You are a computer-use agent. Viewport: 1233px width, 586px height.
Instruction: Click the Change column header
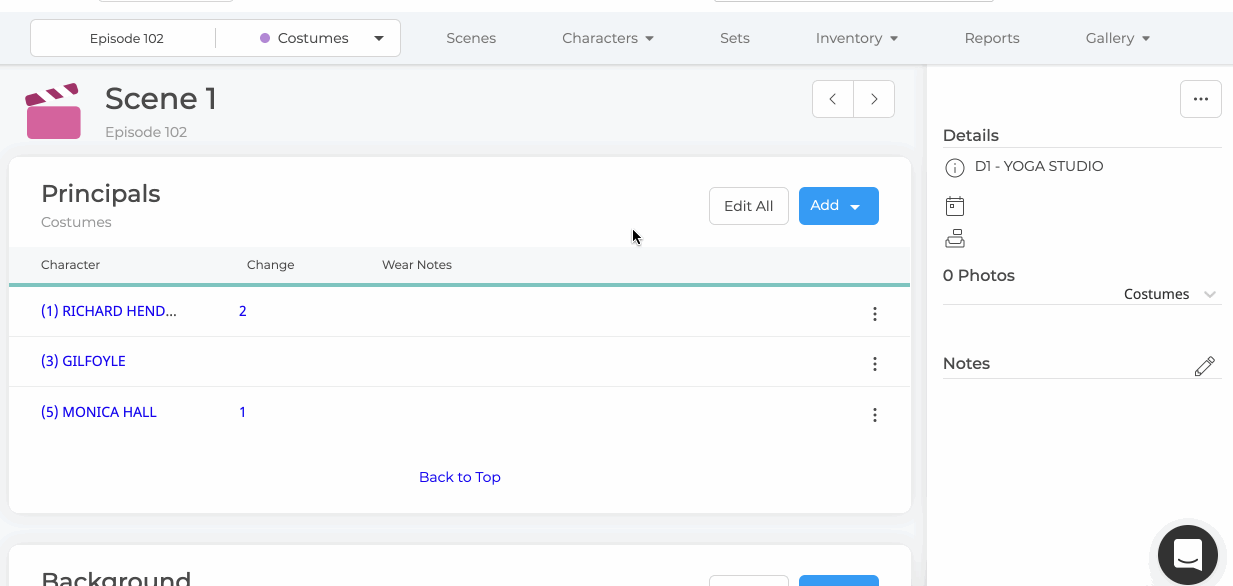[271, 265]
